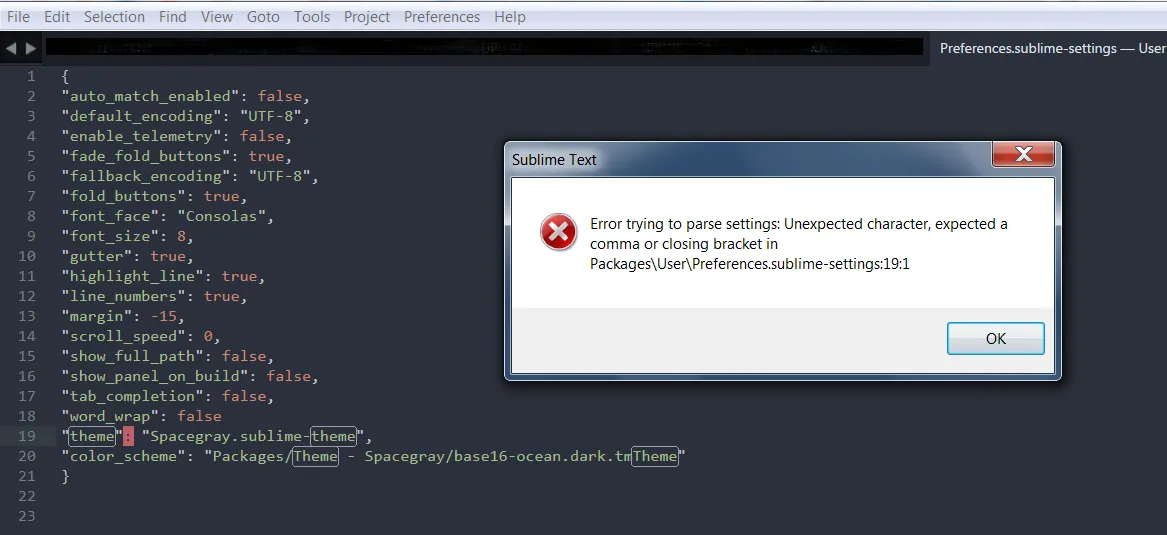
Task: Click the "scroll_speed" key
Action: click(x=124, y=336)
